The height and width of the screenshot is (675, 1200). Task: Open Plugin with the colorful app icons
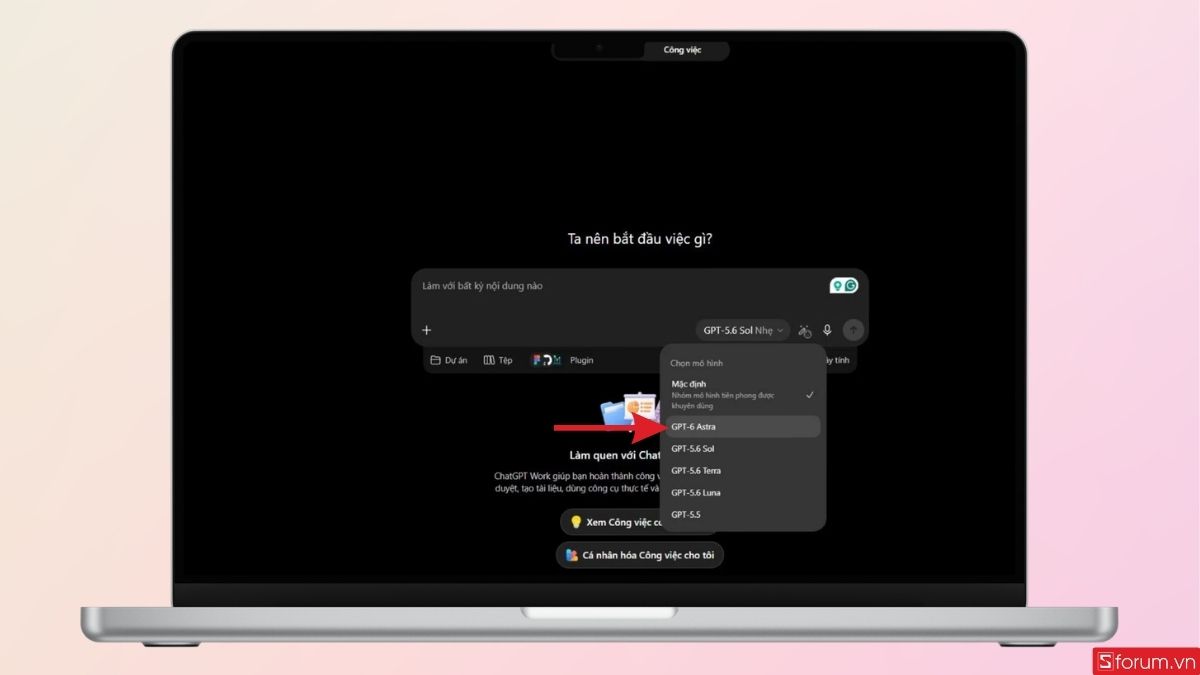tap(562, 360)
